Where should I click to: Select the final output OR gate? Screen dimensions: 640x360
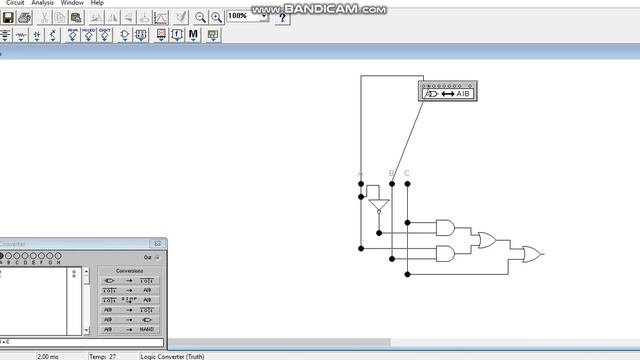[532, 254]
